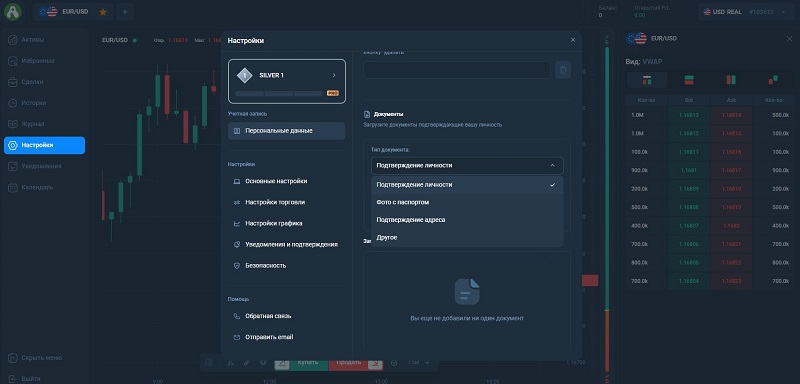
Task: Click the SILVER 1 level progress bar
Action: pyautogui.click(x=279, y=94)
